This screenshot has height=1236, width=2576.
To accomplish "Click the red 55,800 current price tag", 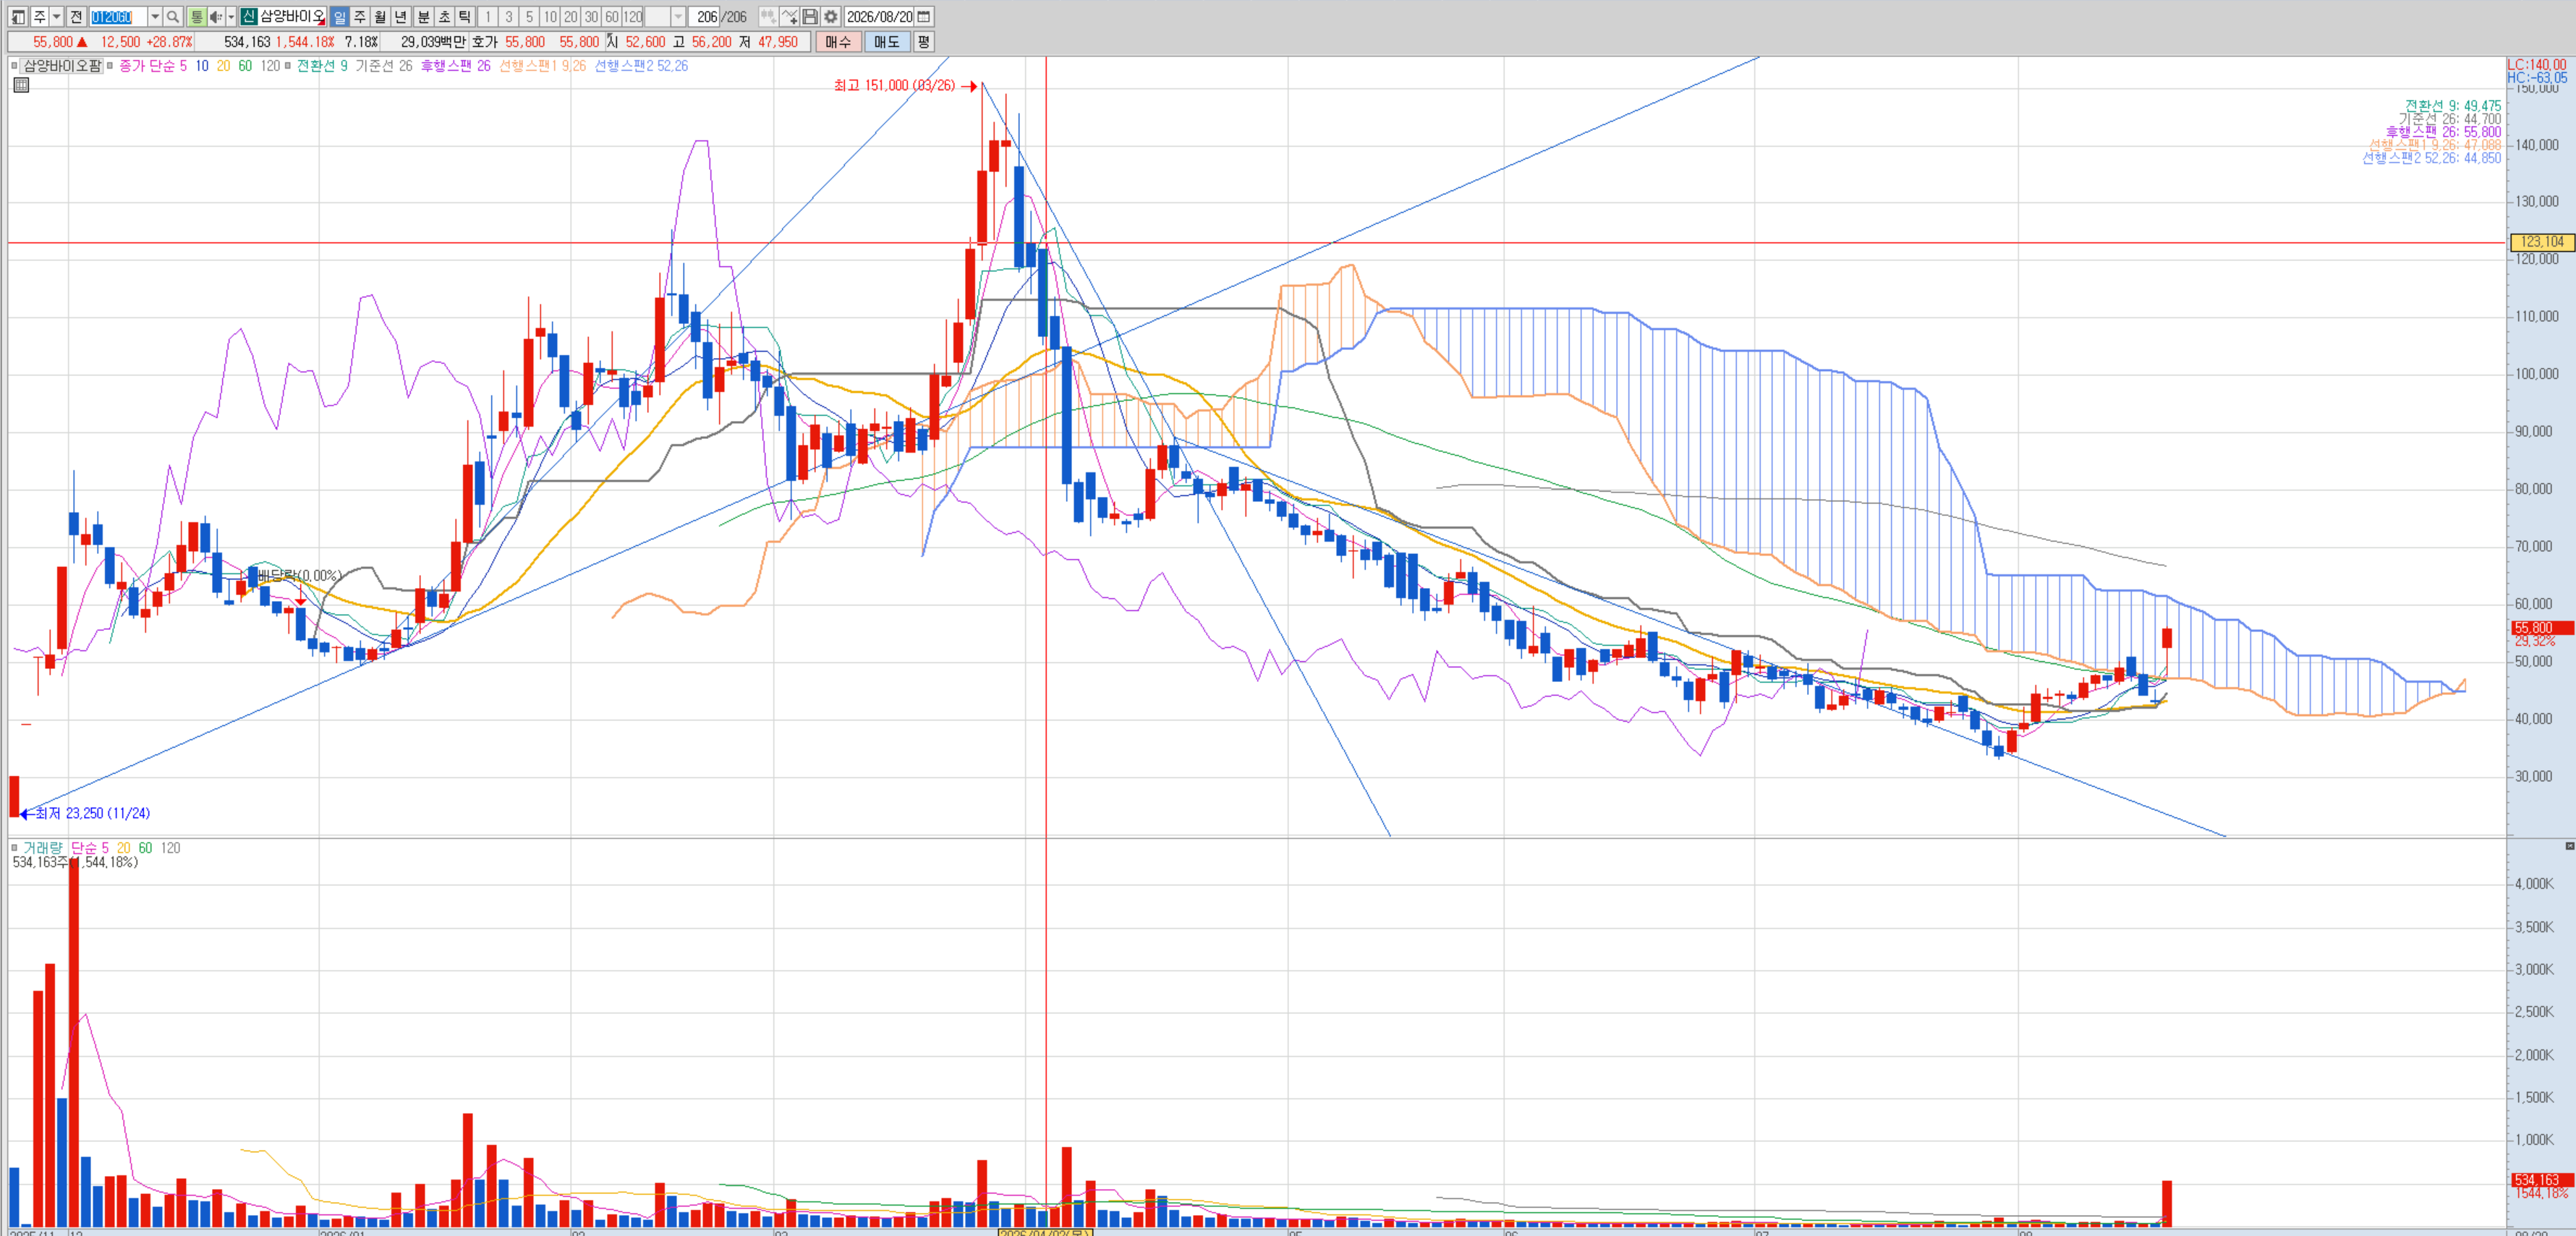I will pos(2542,628).
